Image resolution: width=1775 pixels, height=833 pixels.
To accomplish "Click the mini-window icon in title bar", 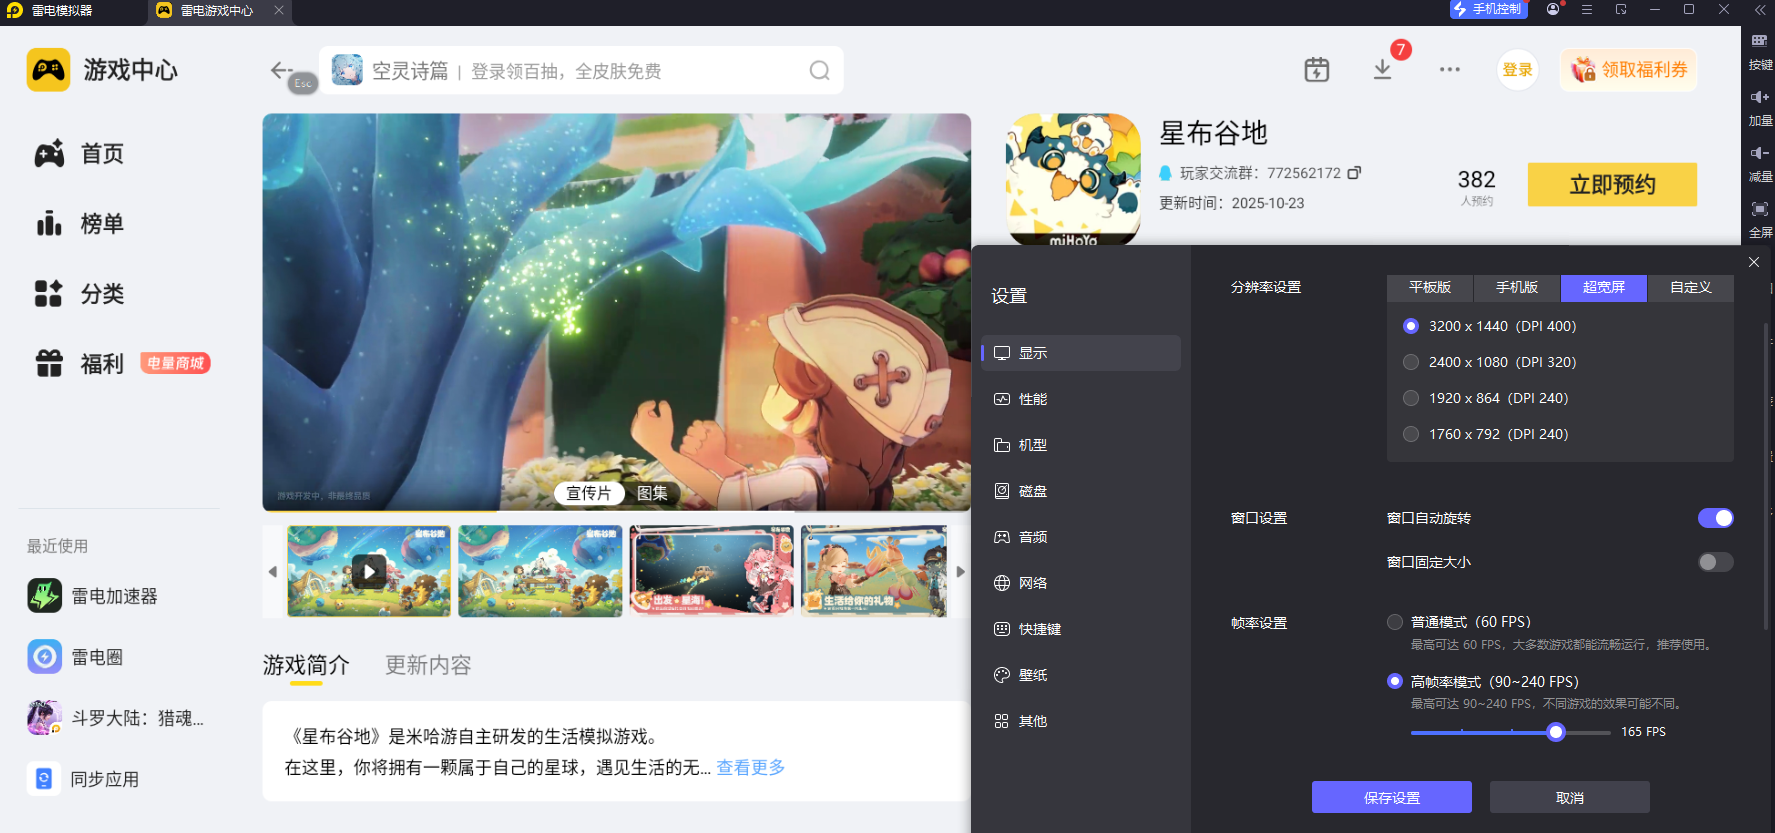I will click(x=1621, y=9).
